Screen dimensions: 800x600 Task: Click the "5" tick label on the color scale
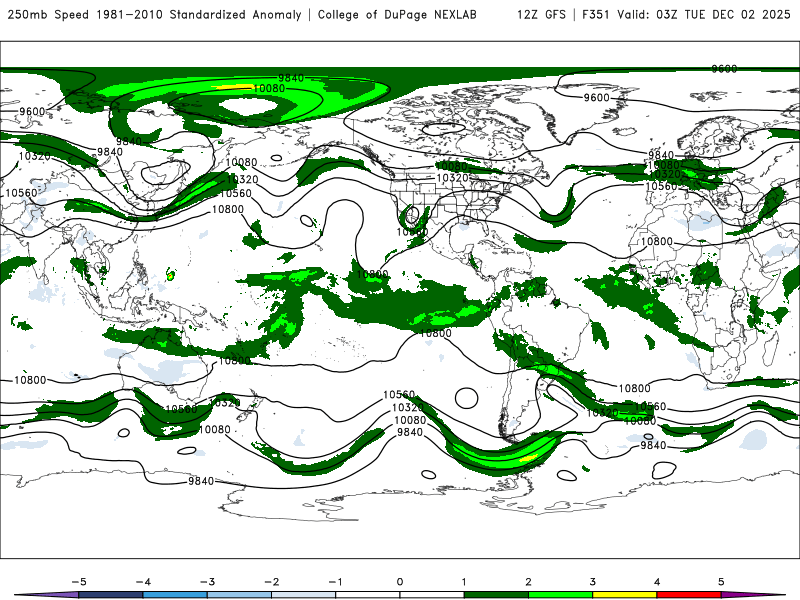(x=721, y=582)
